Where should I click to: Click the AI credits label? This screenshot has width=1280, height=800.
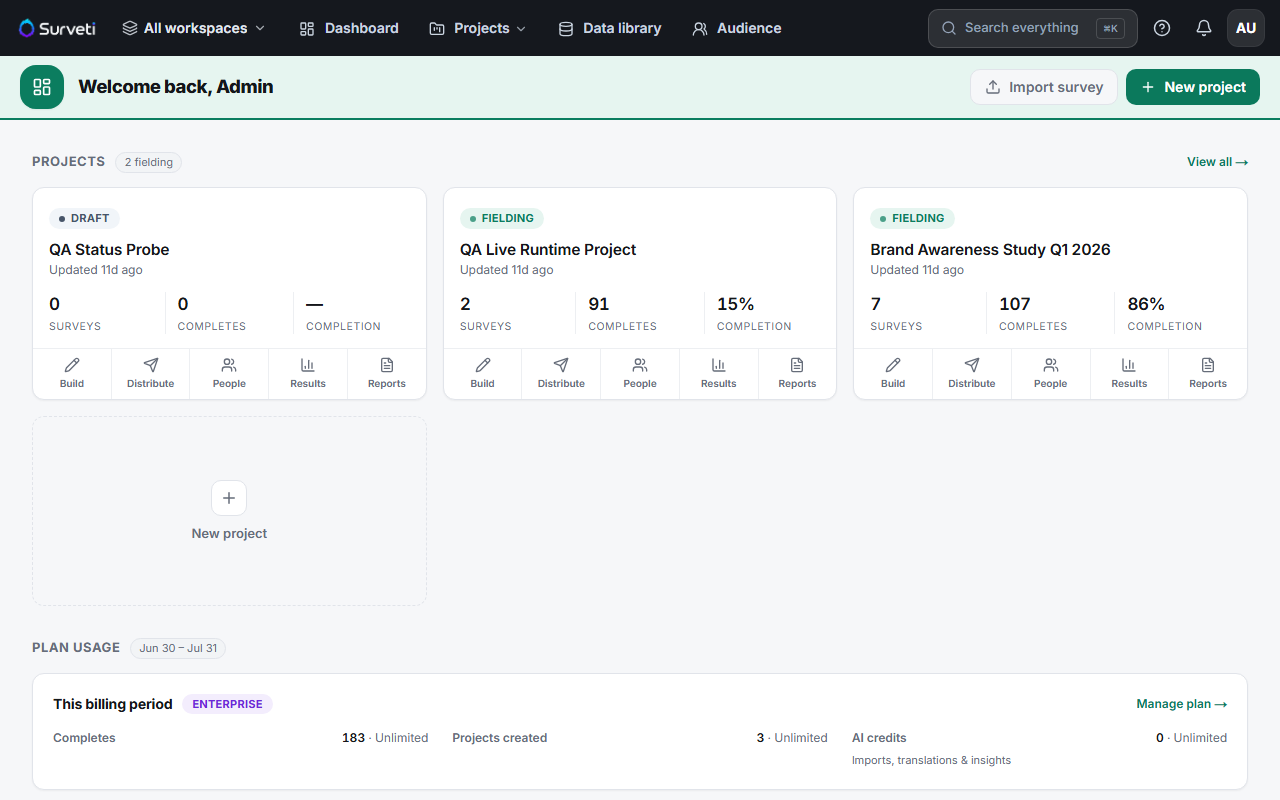879,738
